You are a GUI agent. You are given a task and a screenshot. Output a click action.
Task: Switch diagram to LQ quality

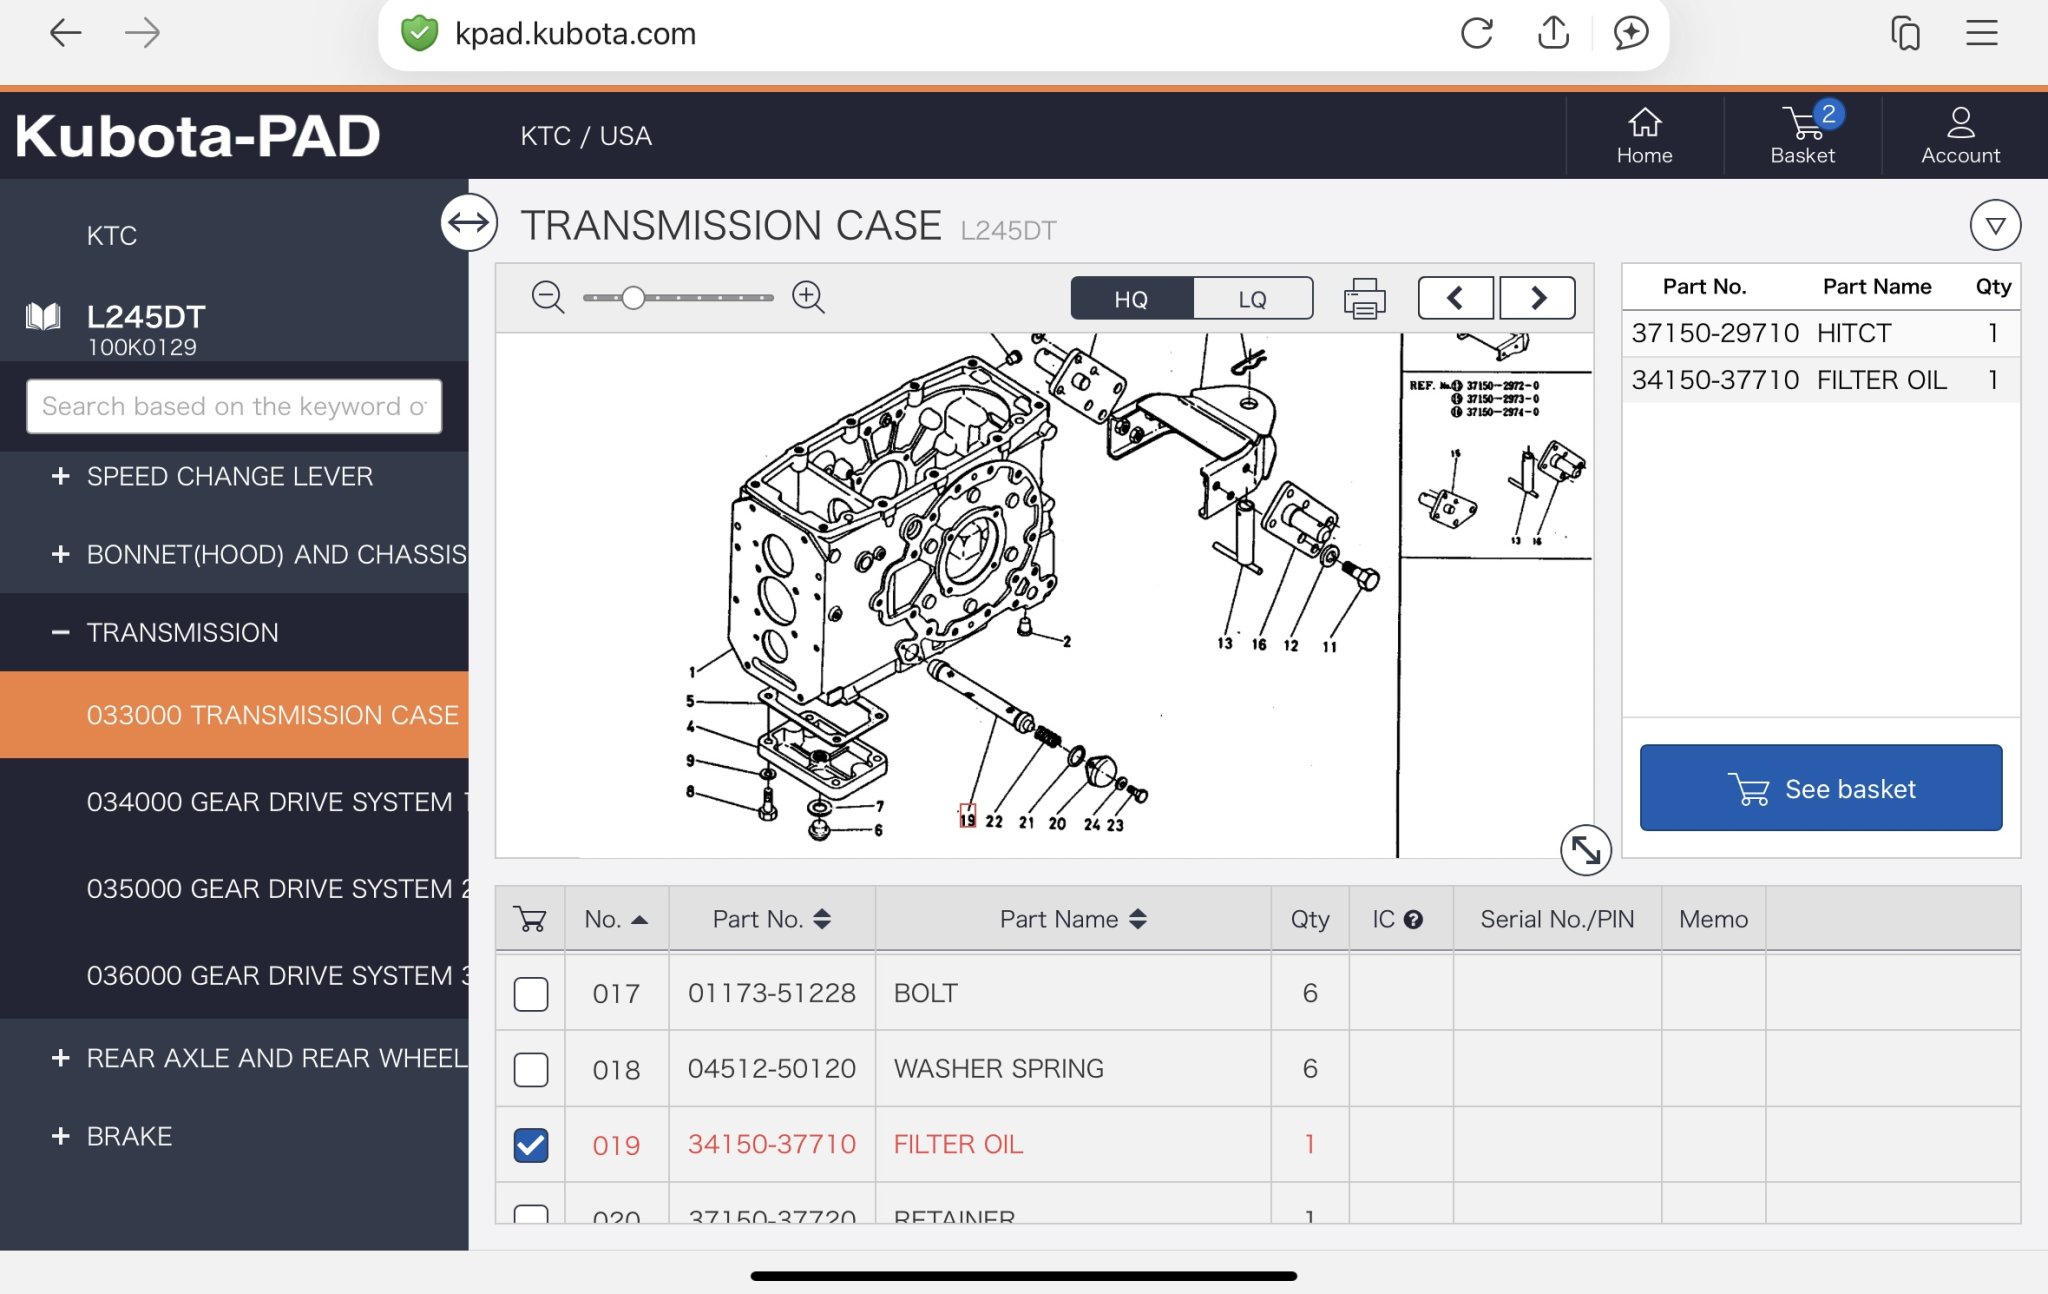point(1253,299)
